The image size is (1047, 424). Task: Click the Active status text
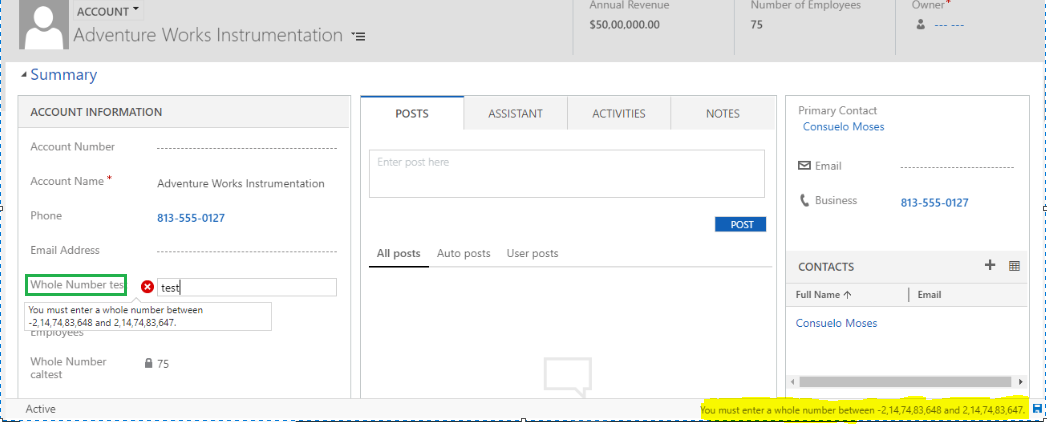(41, 409)
